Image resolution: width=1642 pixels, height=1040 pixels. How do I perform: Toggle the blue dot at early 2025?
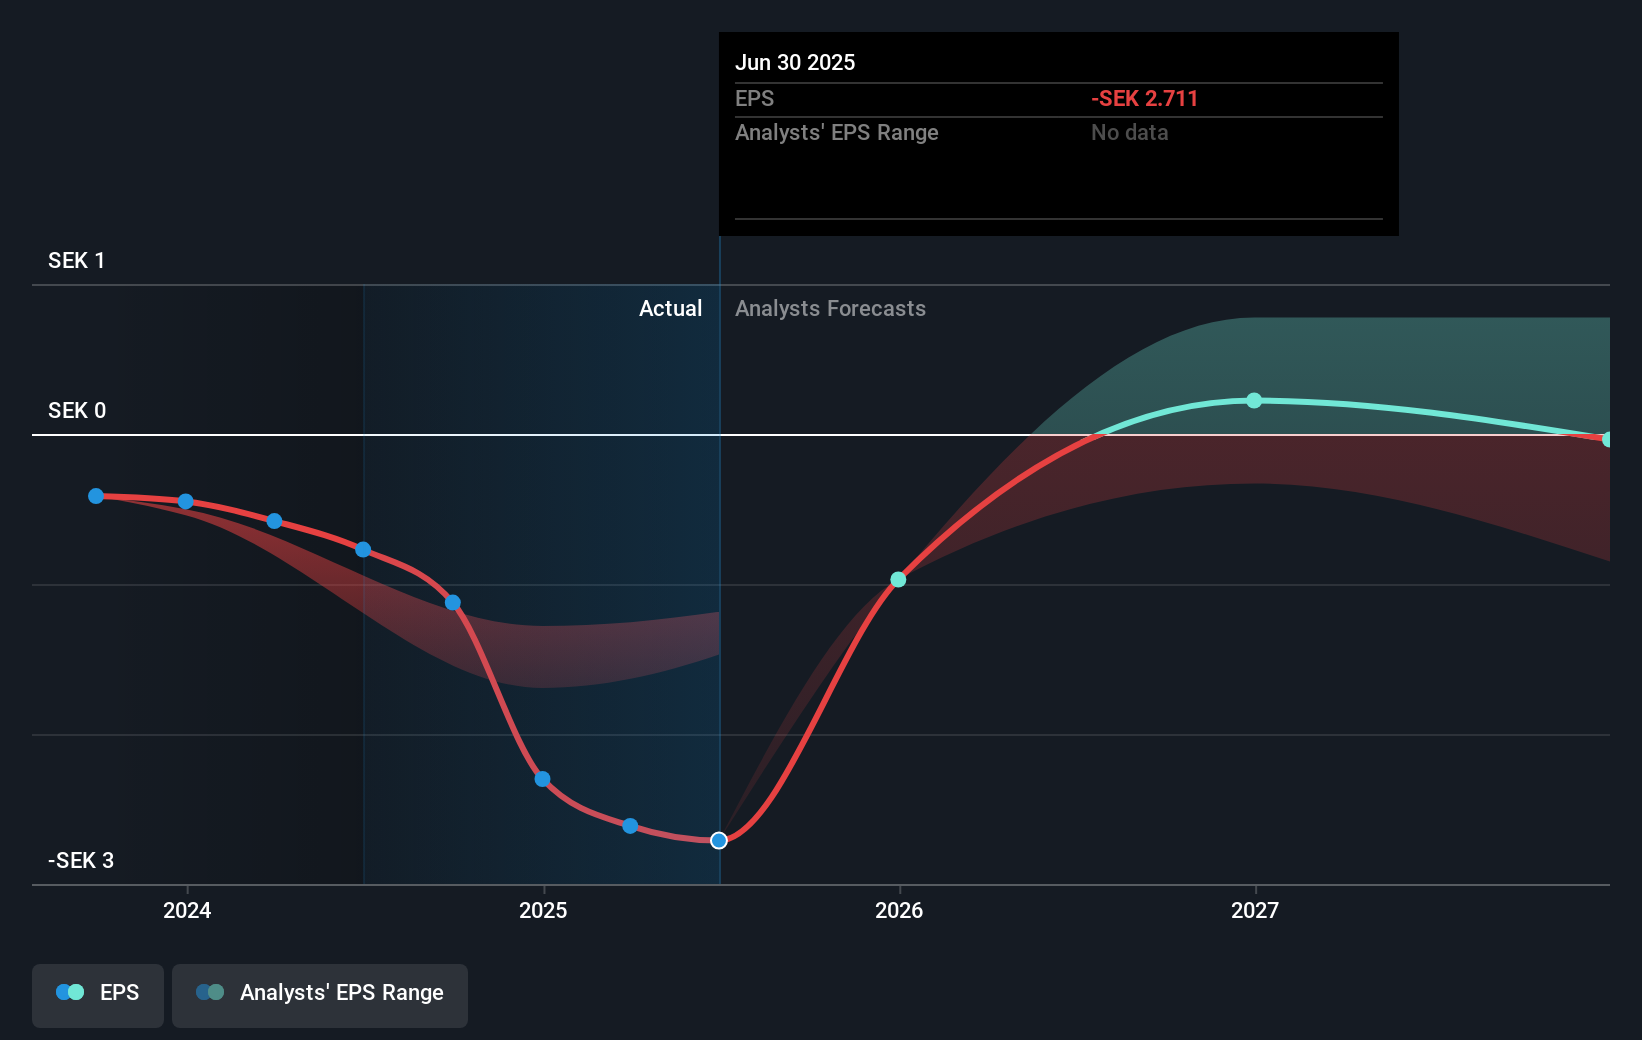(541, 778)
